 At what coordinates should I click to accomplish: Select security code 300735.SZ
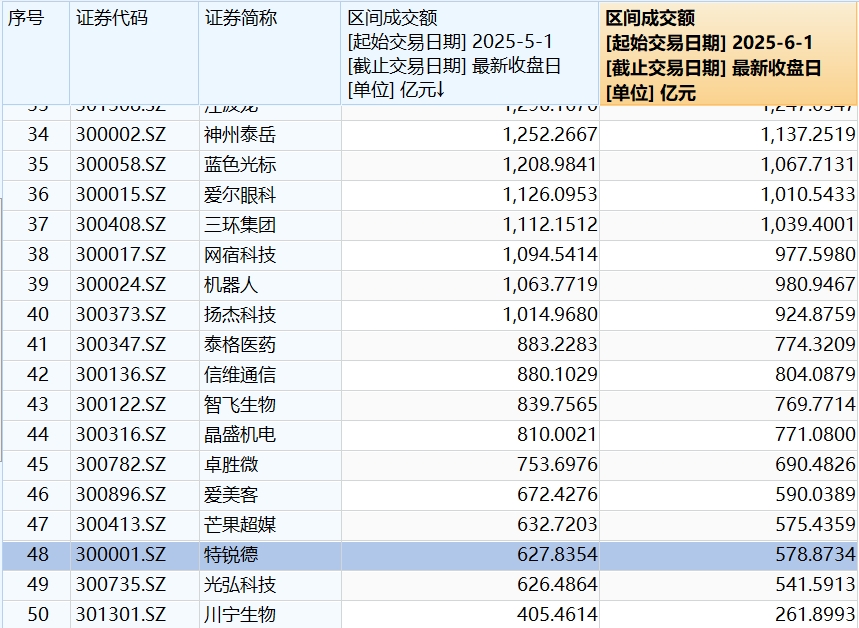pos(121,585)
